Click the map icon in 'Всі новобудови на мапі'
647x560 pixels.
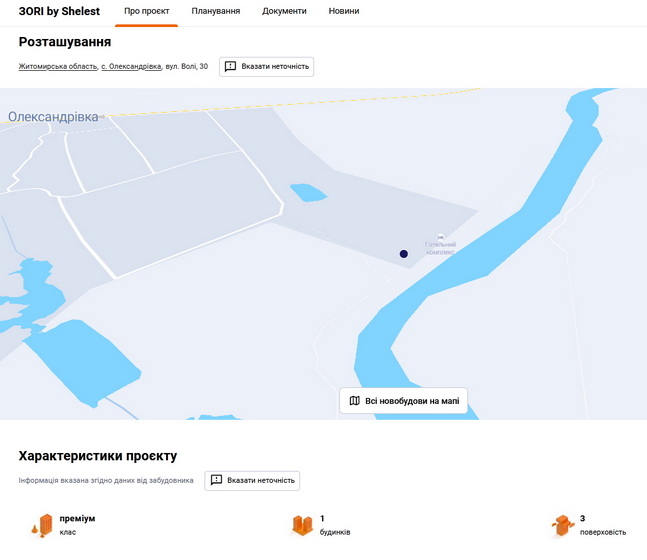354,401
